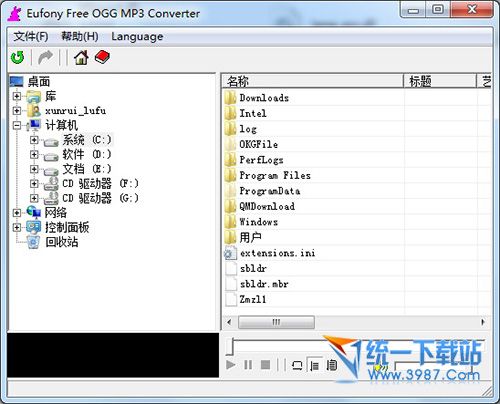500x404 pixels.
Task: Expand the 软件 (D:) drive node
Action: [34, 154]
